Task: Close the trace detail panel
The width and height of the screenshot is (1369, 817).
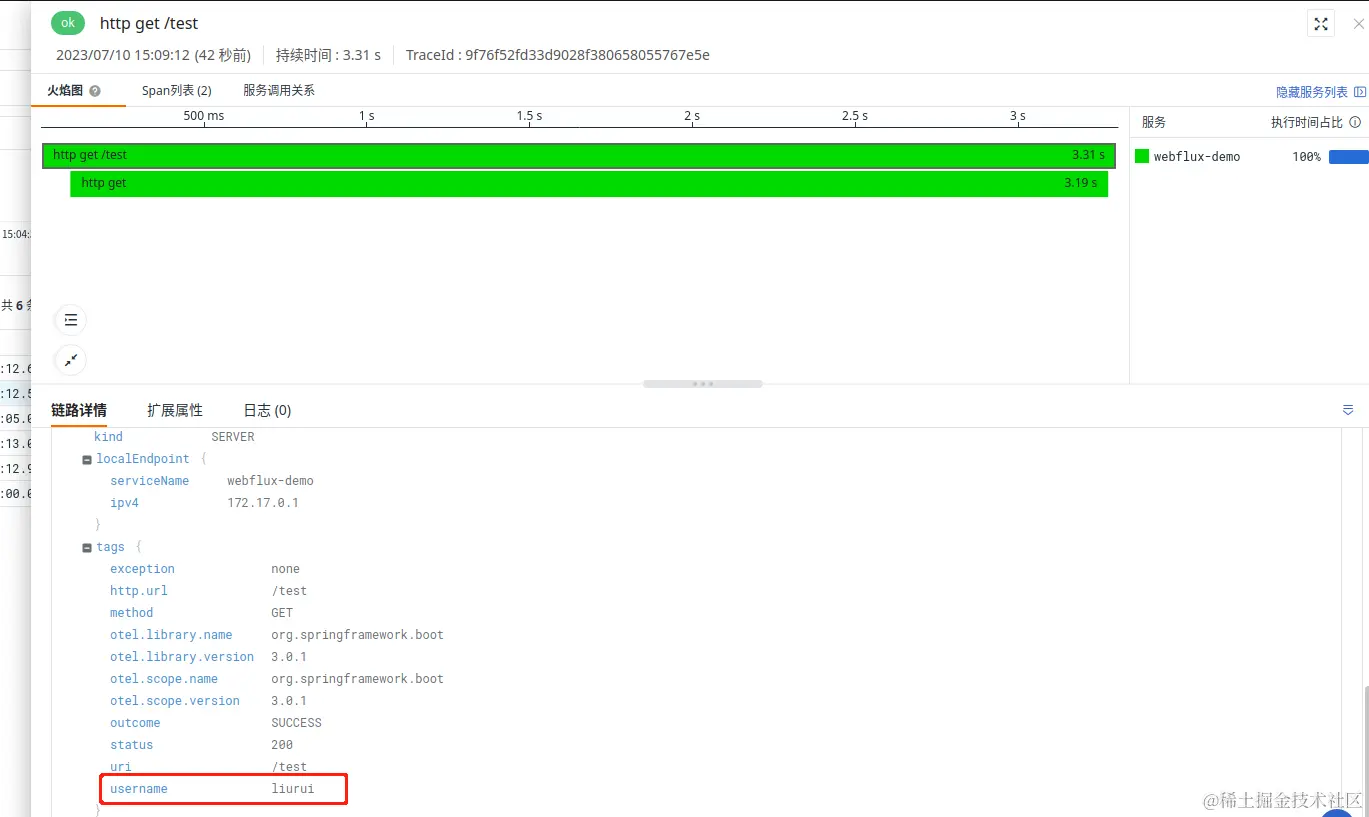Action: tap(1358, 24)
